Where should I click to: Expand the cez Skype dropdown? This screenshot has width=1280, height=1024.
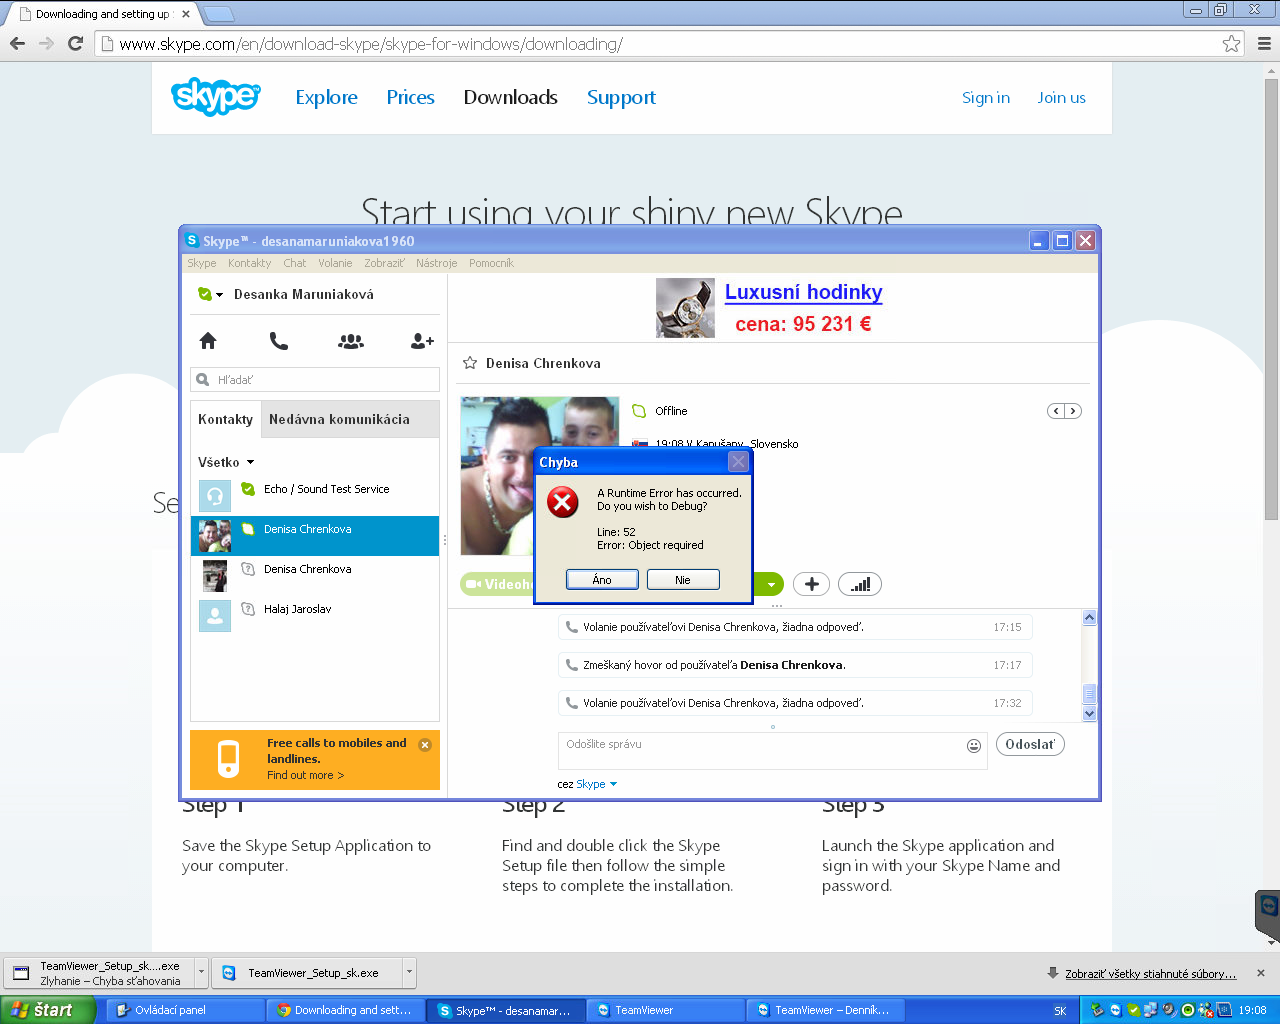pos(597,784)
